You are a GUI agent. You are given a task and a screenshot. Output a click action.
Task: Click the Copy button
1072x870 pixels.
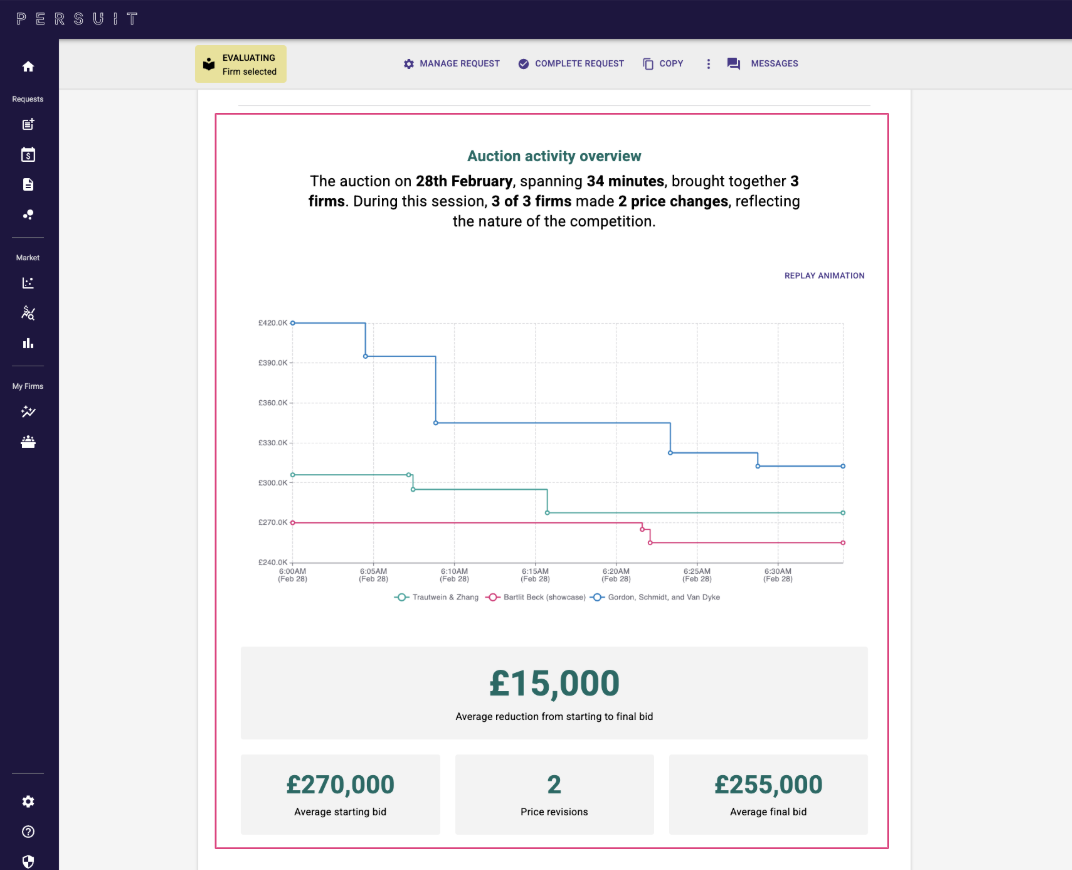pyautogui.click(x=663, y=64)
